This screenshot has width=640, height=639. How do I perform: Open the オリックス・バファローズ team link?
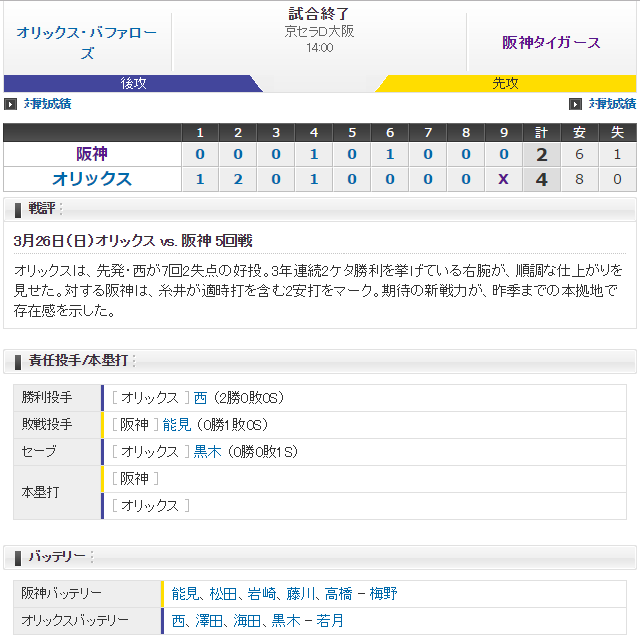pyautogui.click(x=87, y=42)
